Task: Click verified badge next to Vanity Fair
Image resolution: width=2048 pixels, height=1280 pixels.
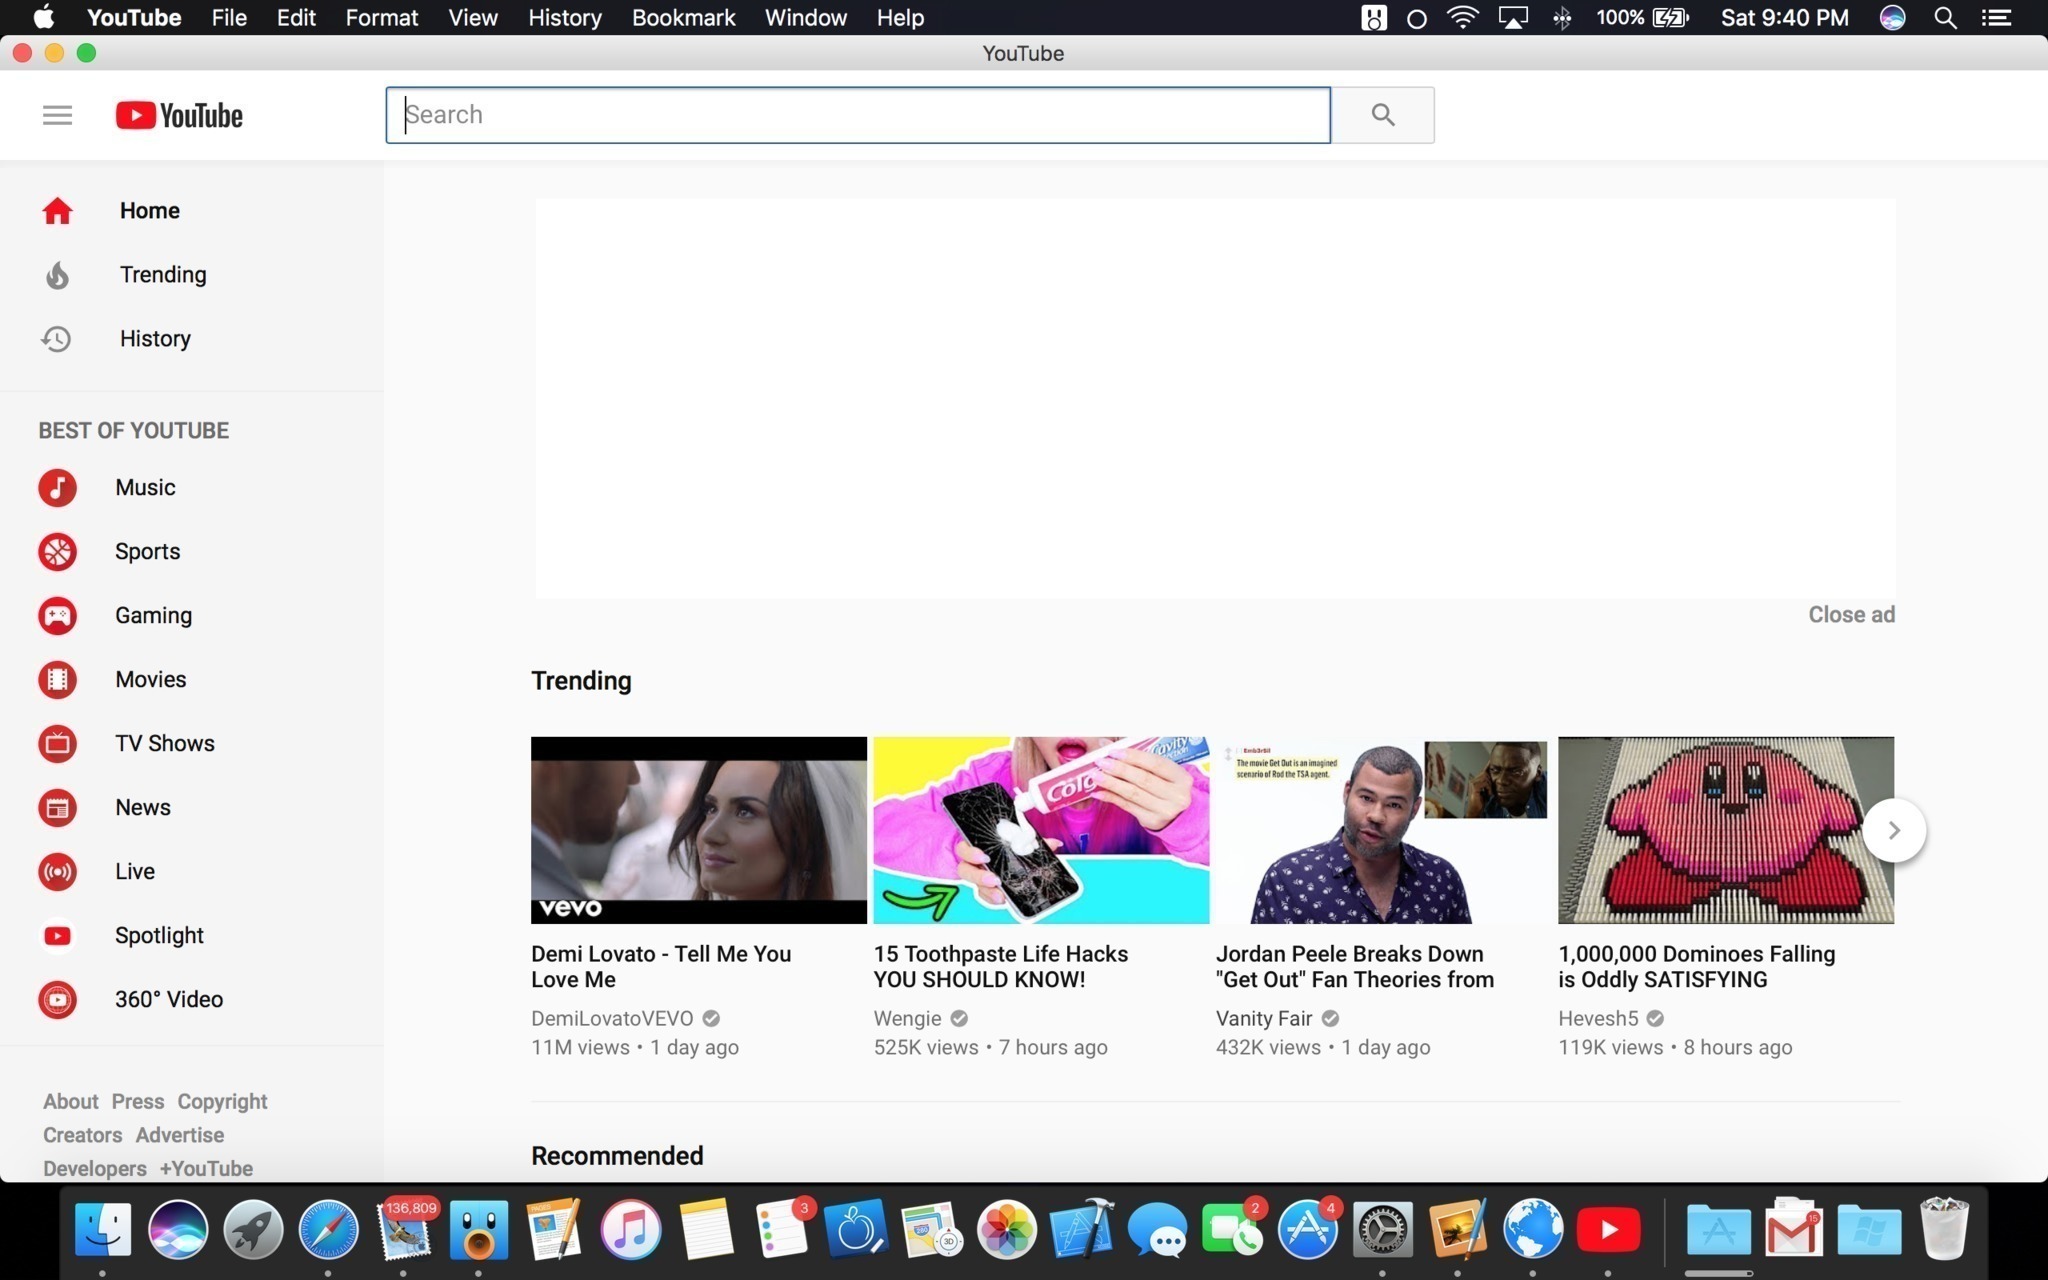Action: coord(1330,1018)
